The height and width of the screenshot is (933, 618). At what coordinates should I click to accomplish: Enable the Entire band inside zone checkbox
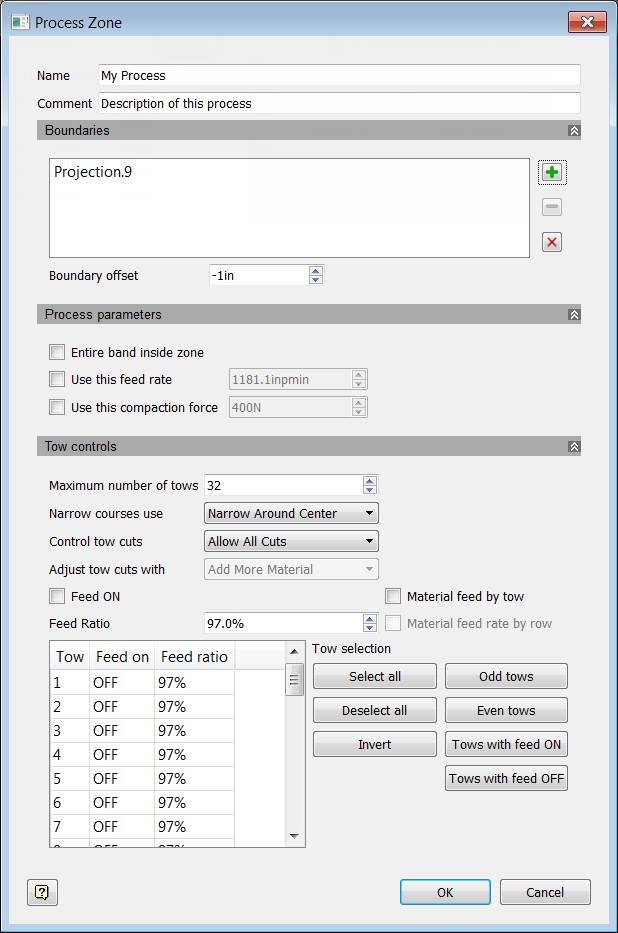(x=57, y=352)
